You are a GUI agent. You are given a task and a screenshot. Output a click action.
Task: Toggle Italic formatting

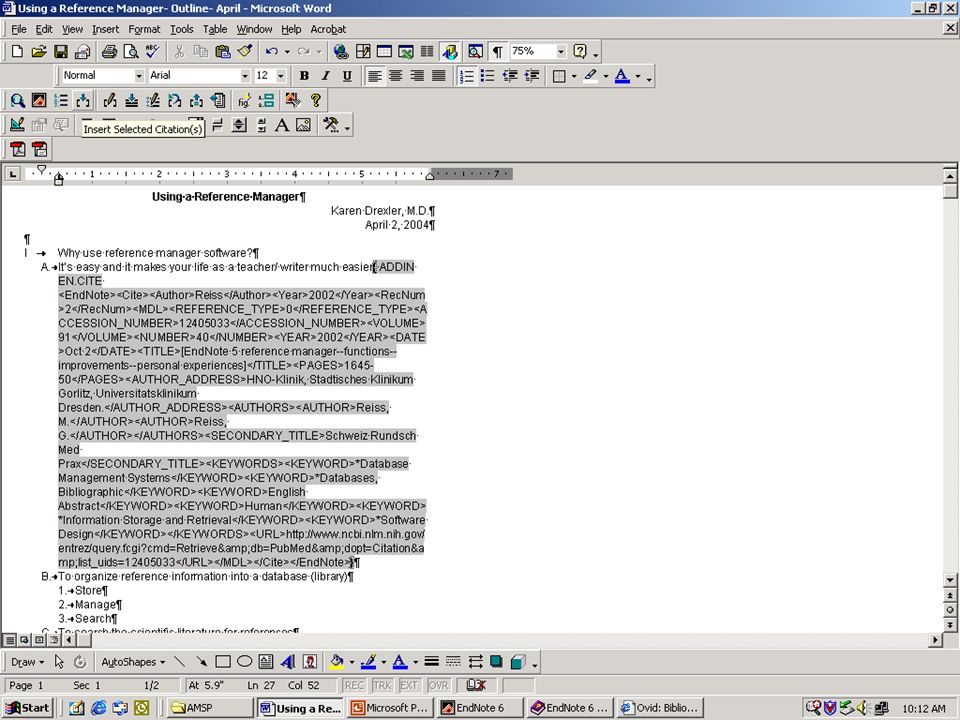pos(325,76)
